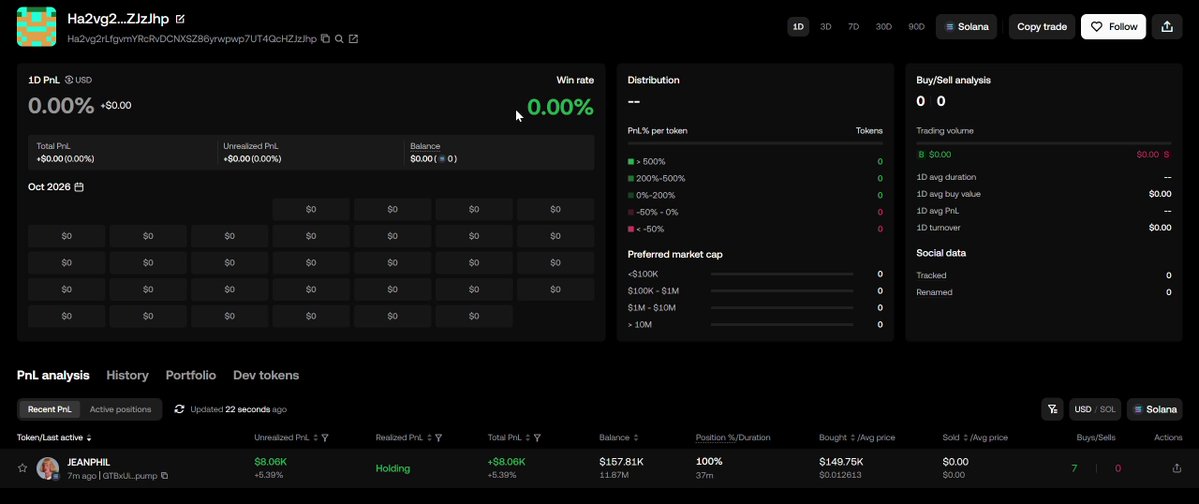Open wallet address in external explorer
Image resolution: width=1199 pixels, height=504 pixels.
(353, 39)
